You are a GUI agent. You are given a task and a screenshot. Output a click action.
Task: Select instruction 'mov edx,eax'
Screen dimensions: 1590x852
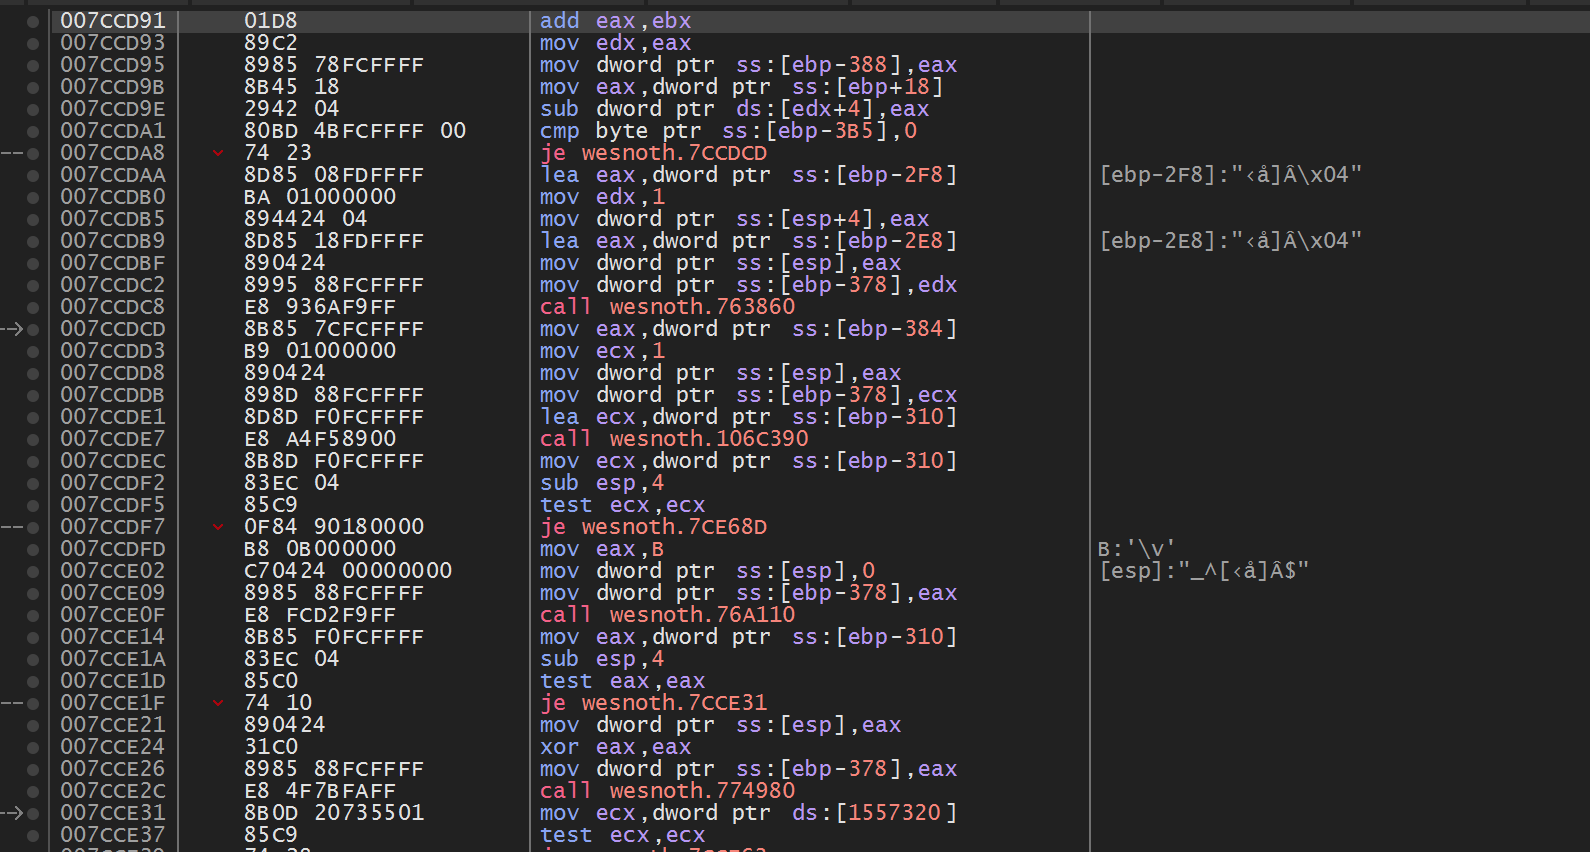click(615, 43)
